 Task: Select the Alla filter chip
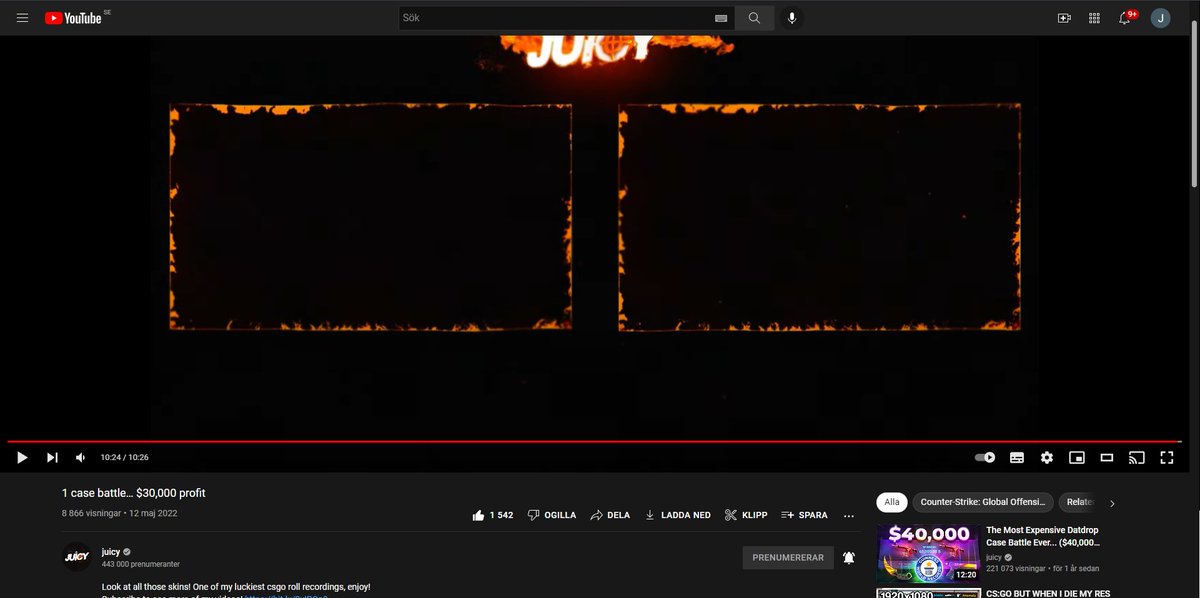[x=892, y=502]
